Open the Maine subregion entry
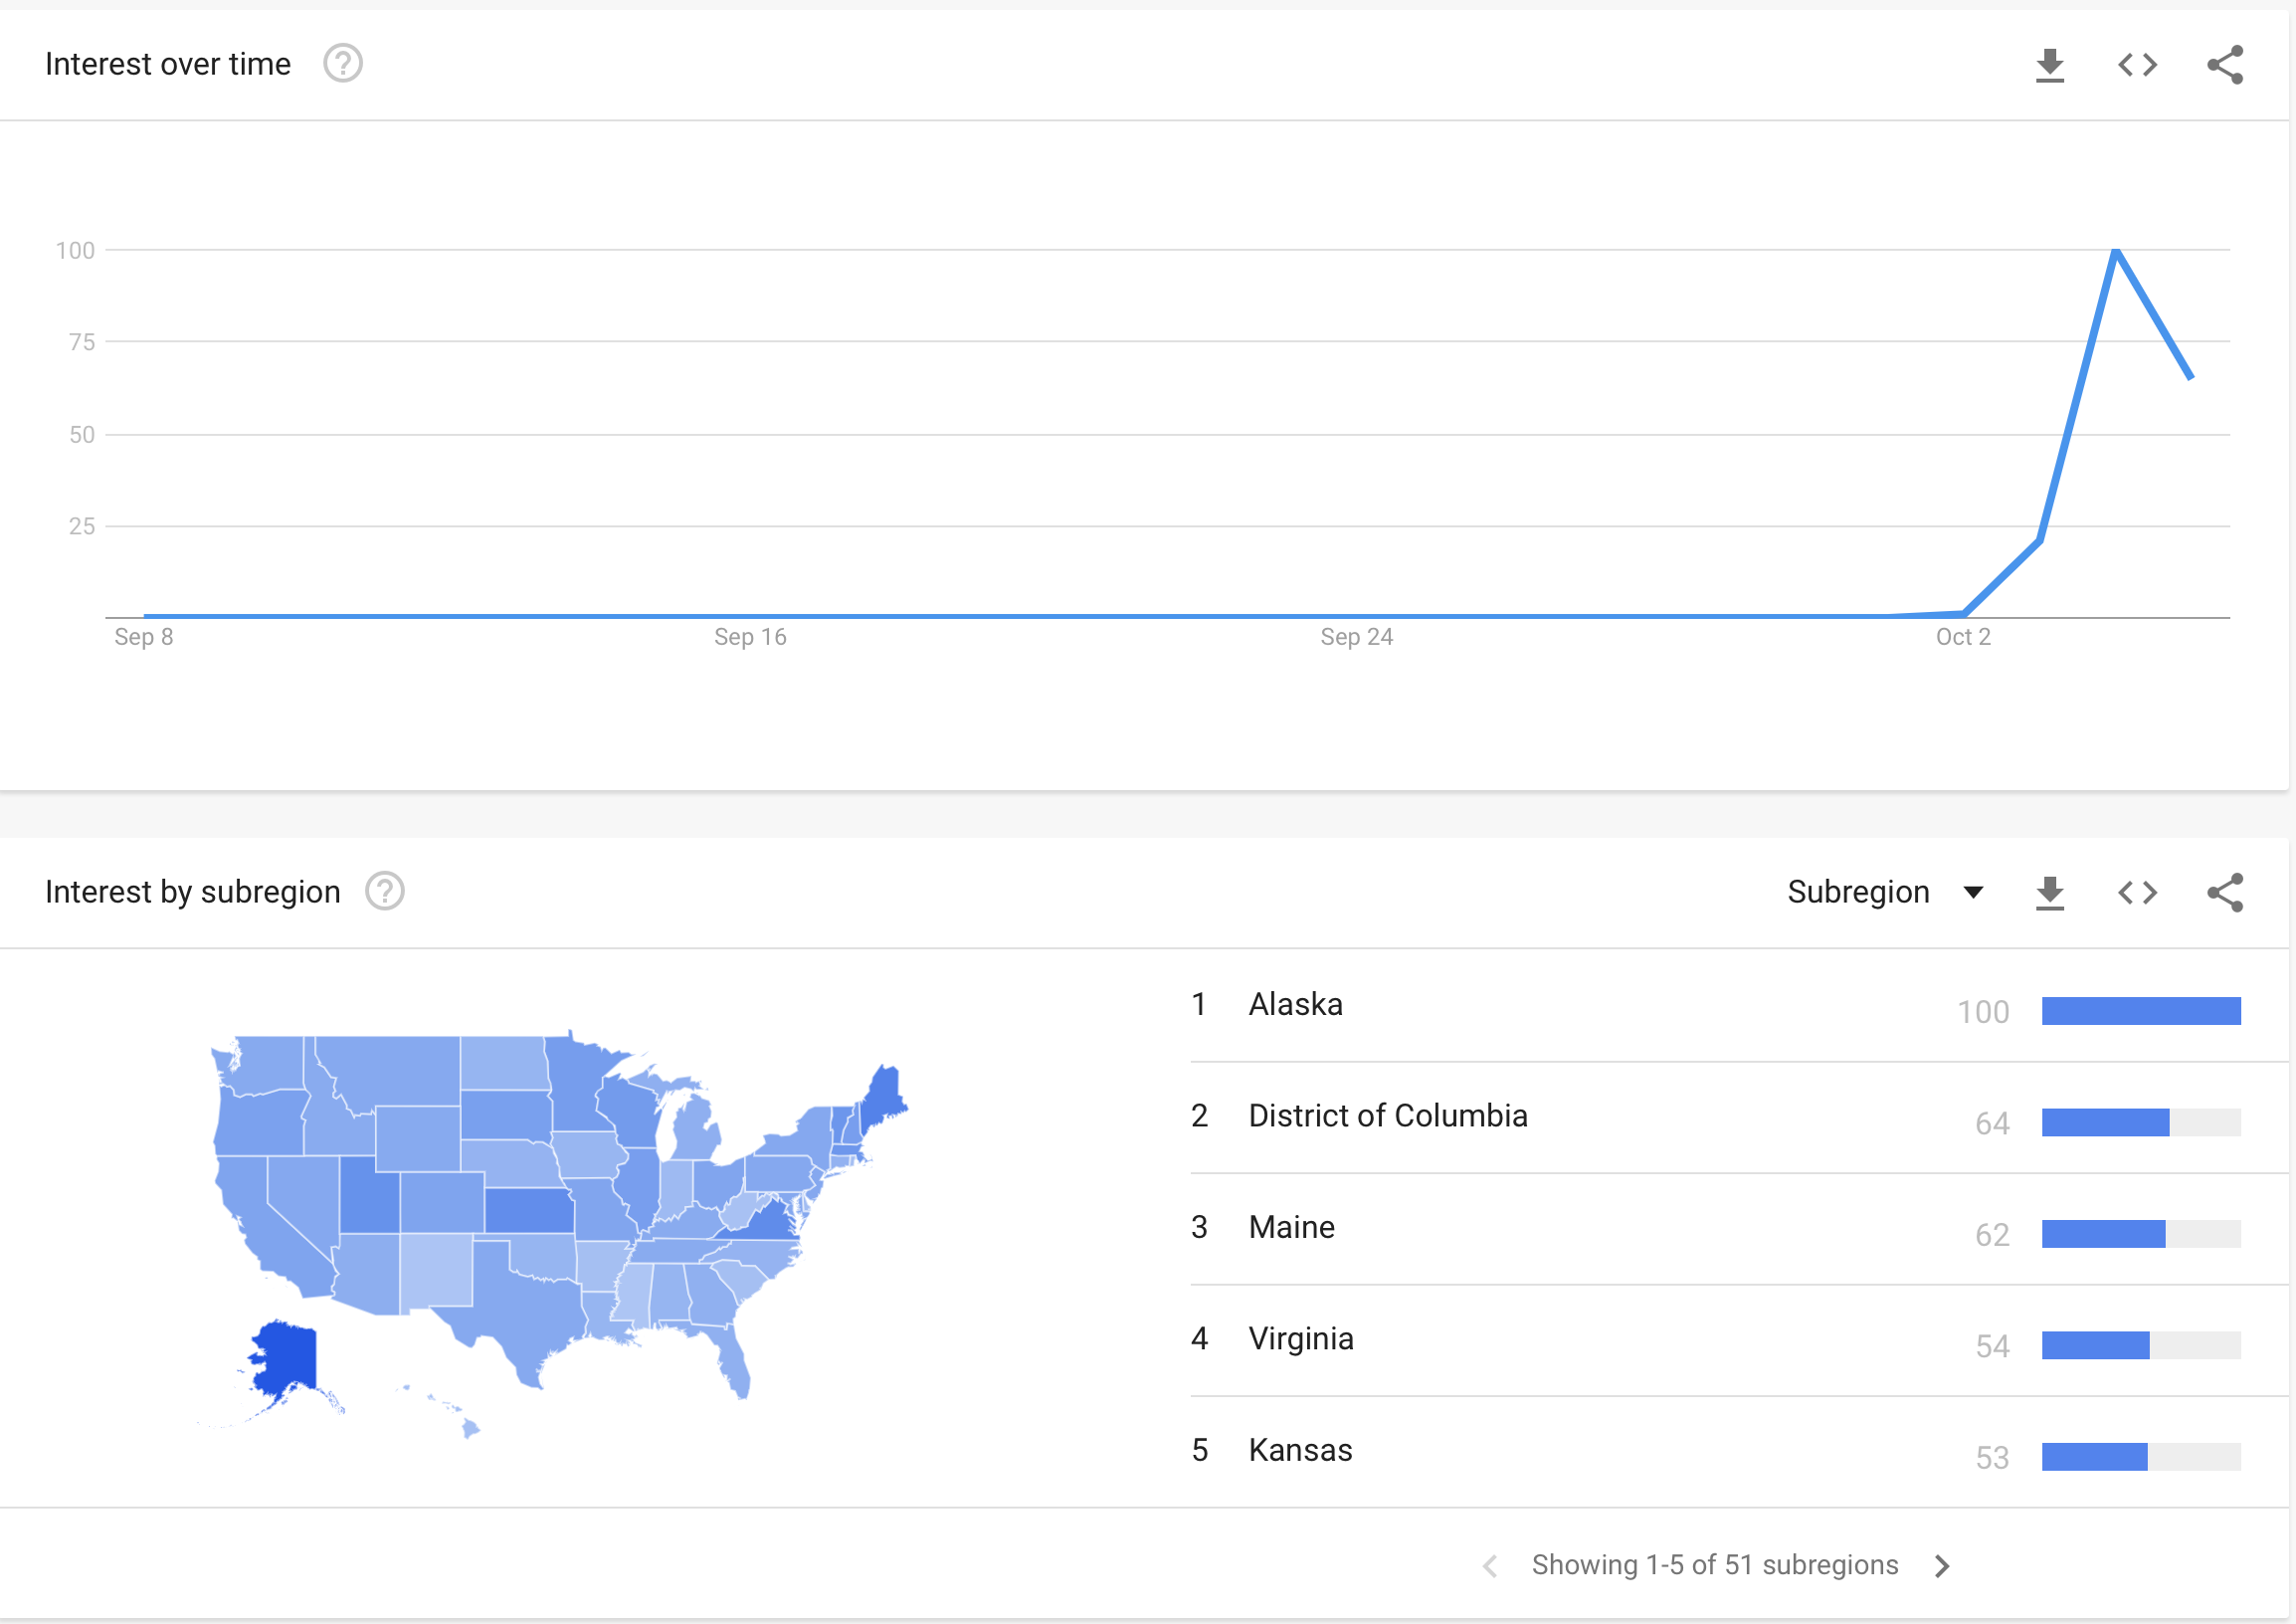The width and height of the screenshot is (2296, 1624). point(1291,1227)
